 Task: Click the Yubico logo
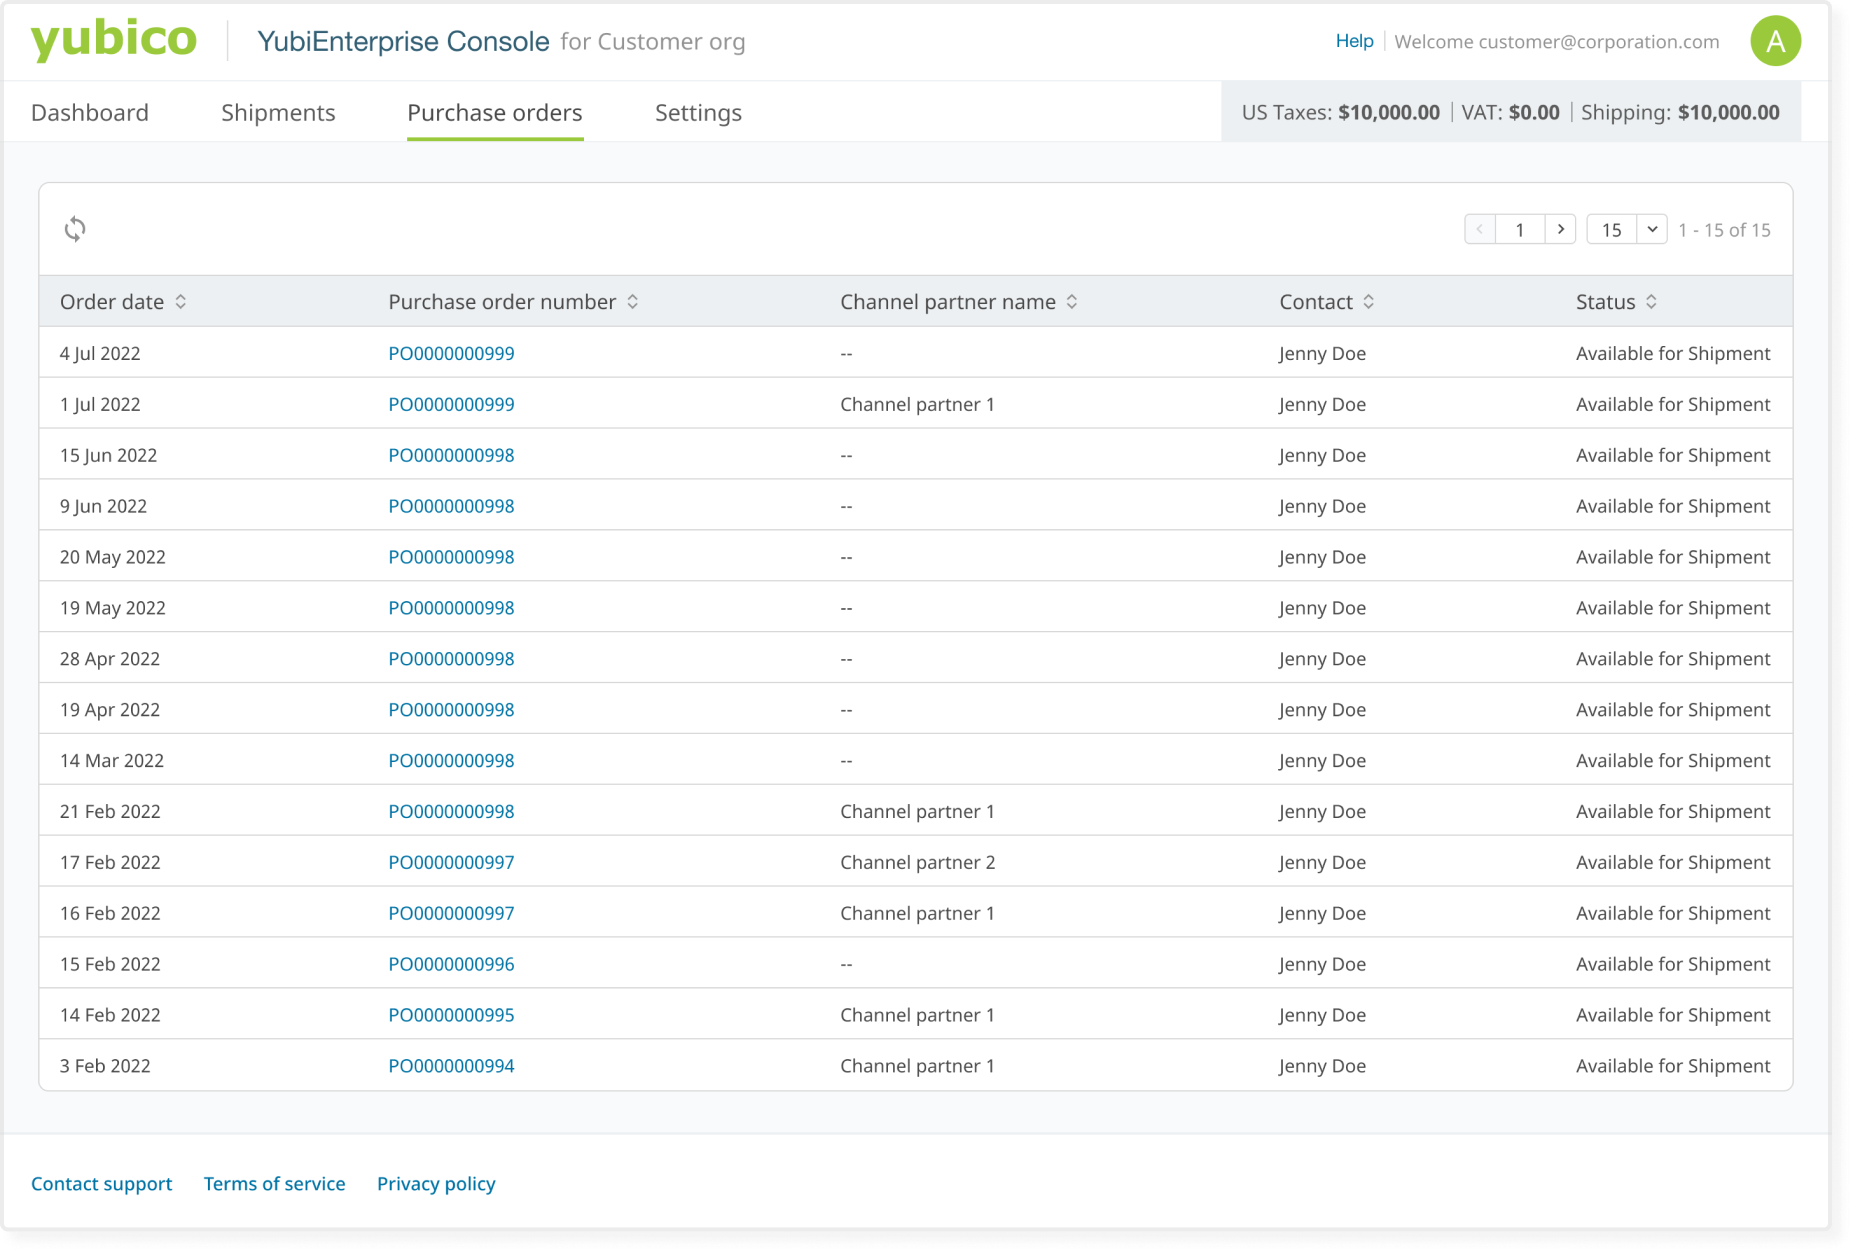tap(113, 40)
